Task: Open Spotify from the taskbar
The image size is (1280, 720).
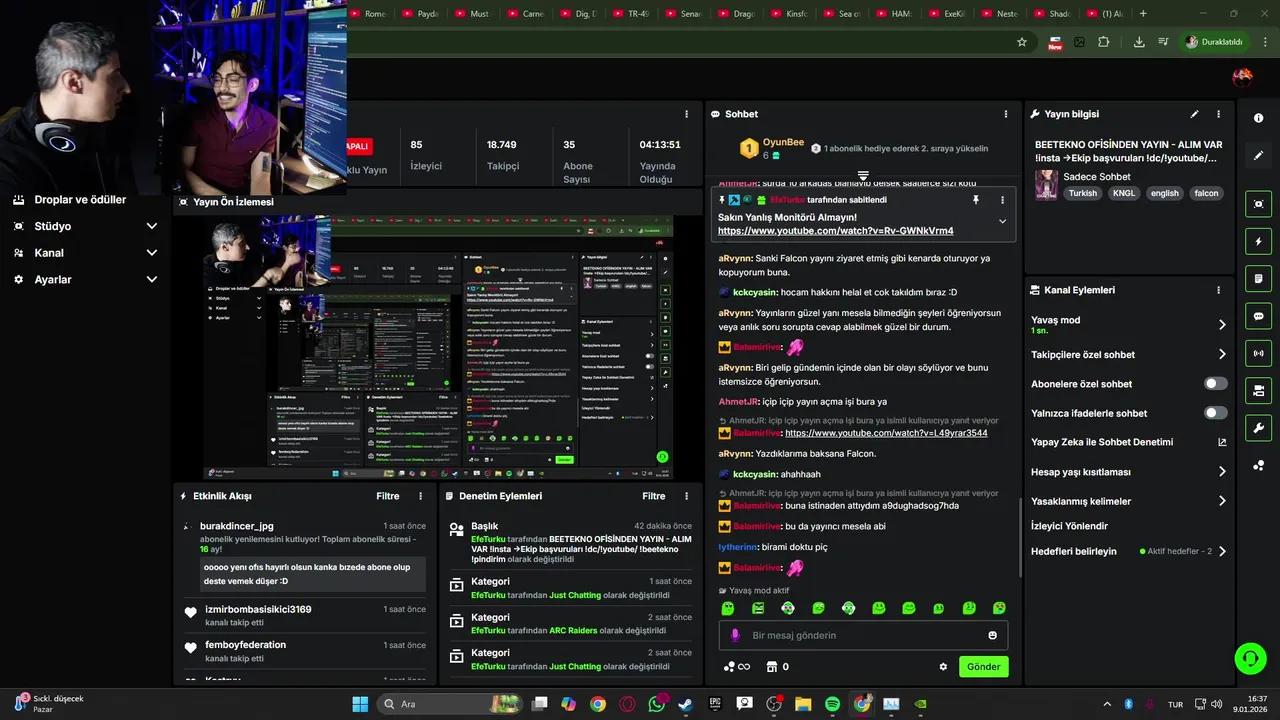Action: point(832,704)
